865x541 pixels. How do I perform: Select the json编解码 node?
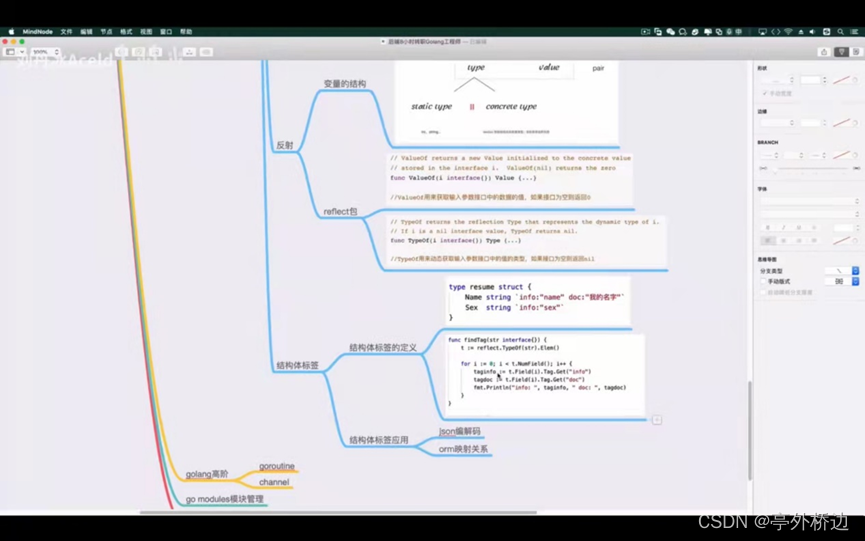click(x=460, y=431)
